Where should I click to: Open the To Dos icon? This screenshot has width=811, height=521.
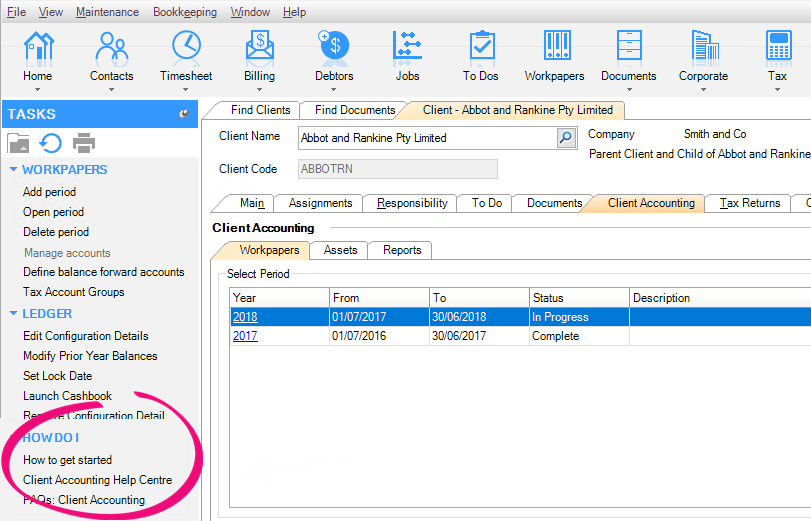coord(481,47)
